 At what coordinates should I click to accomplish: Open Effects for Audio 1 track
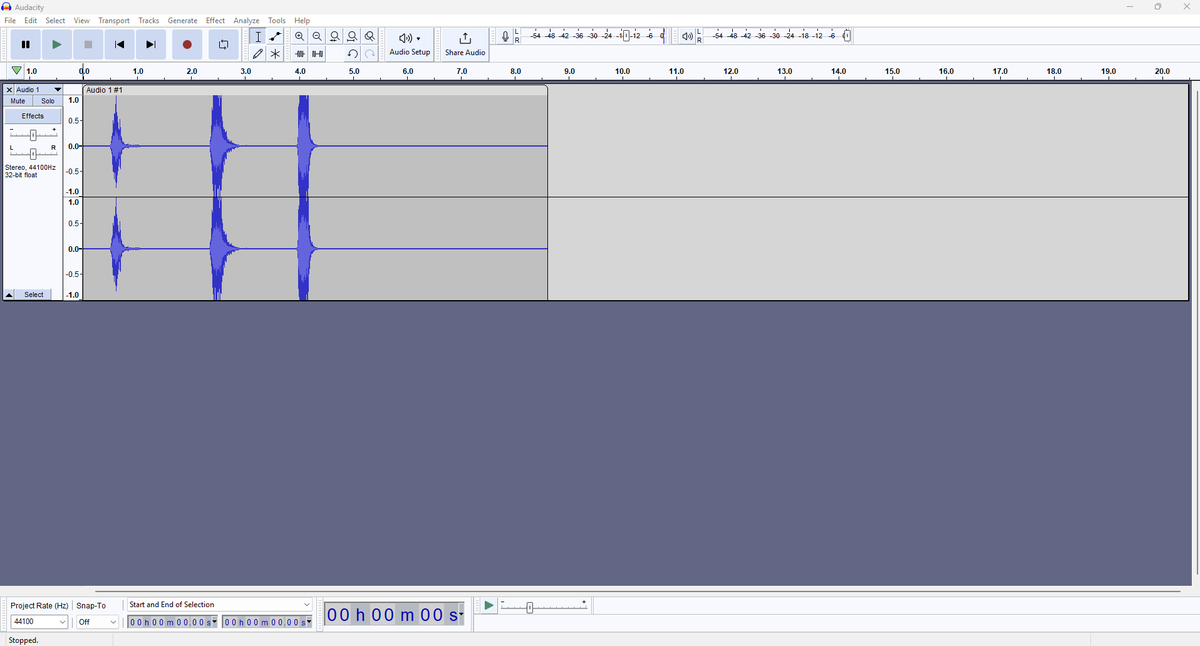tap(33, 116)
